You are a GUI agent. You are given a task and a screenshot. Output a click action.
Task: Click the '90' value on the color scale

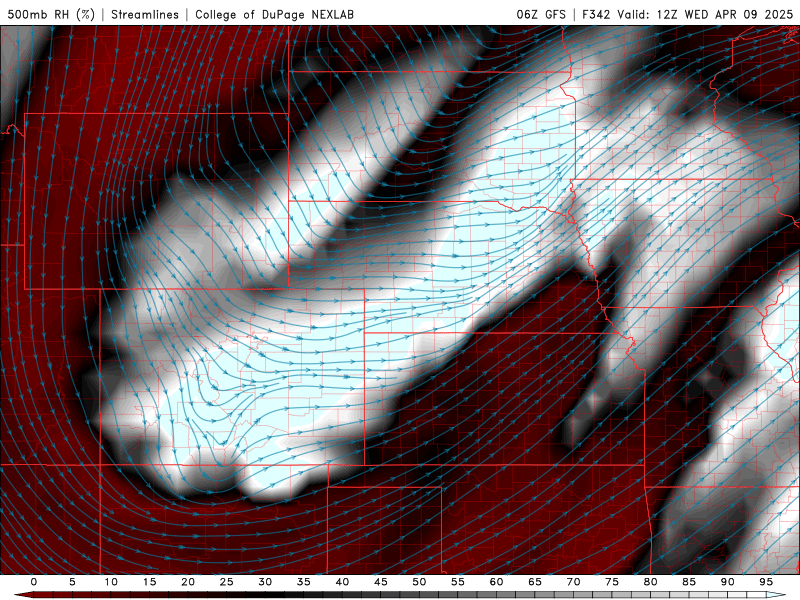point(728,582)
